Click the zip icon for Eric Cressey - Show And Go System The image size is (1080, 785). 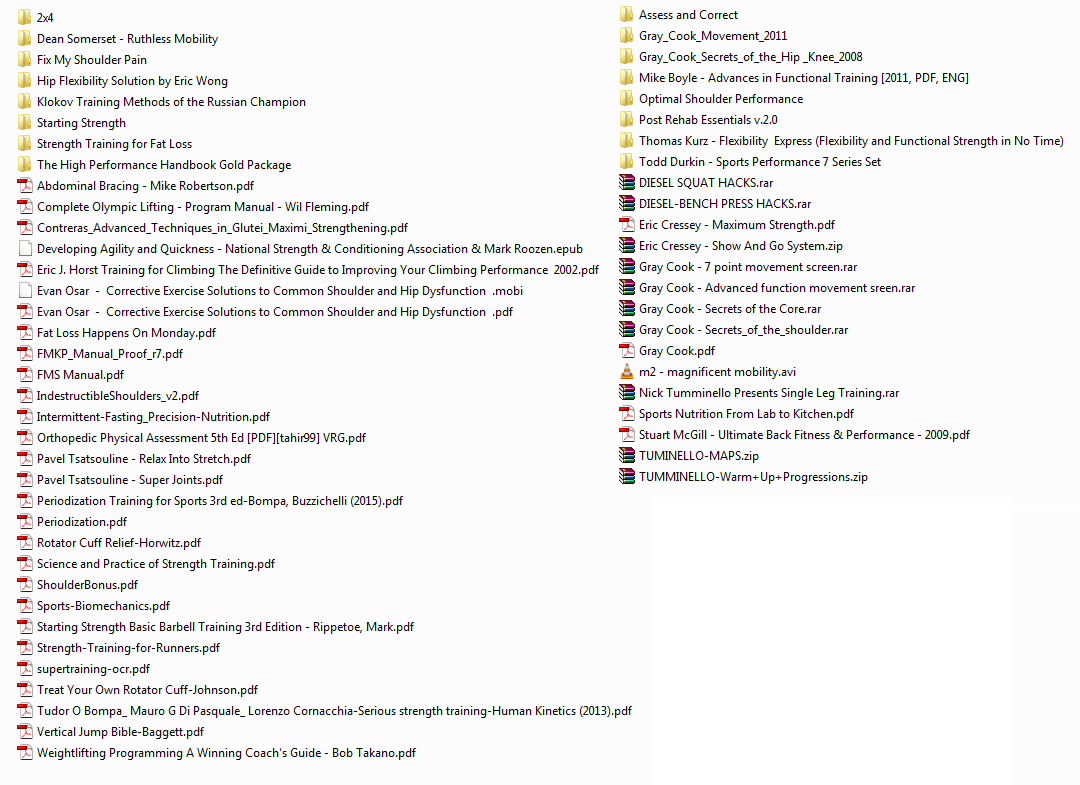pyautogui.click(x=627, y=245)
